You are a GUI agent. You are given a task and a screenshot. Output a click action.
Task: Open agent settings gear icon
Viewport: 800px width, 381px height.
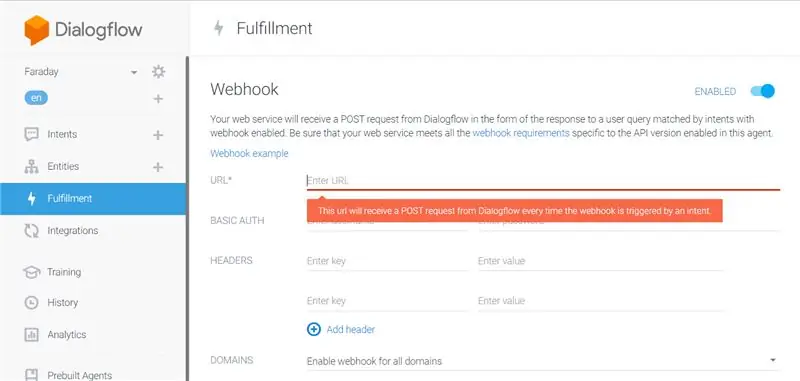(x=159, y=71)
